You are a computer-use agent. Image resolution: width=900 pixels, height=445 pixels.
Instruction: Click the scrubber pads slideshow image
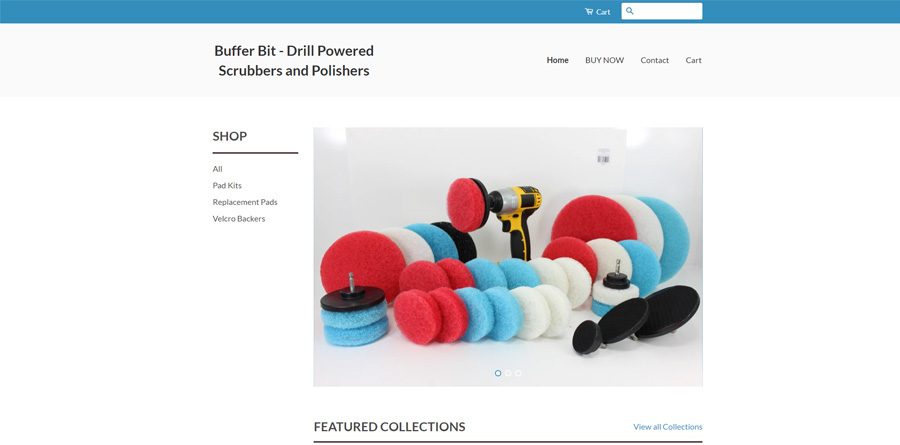tap(508, 257)
